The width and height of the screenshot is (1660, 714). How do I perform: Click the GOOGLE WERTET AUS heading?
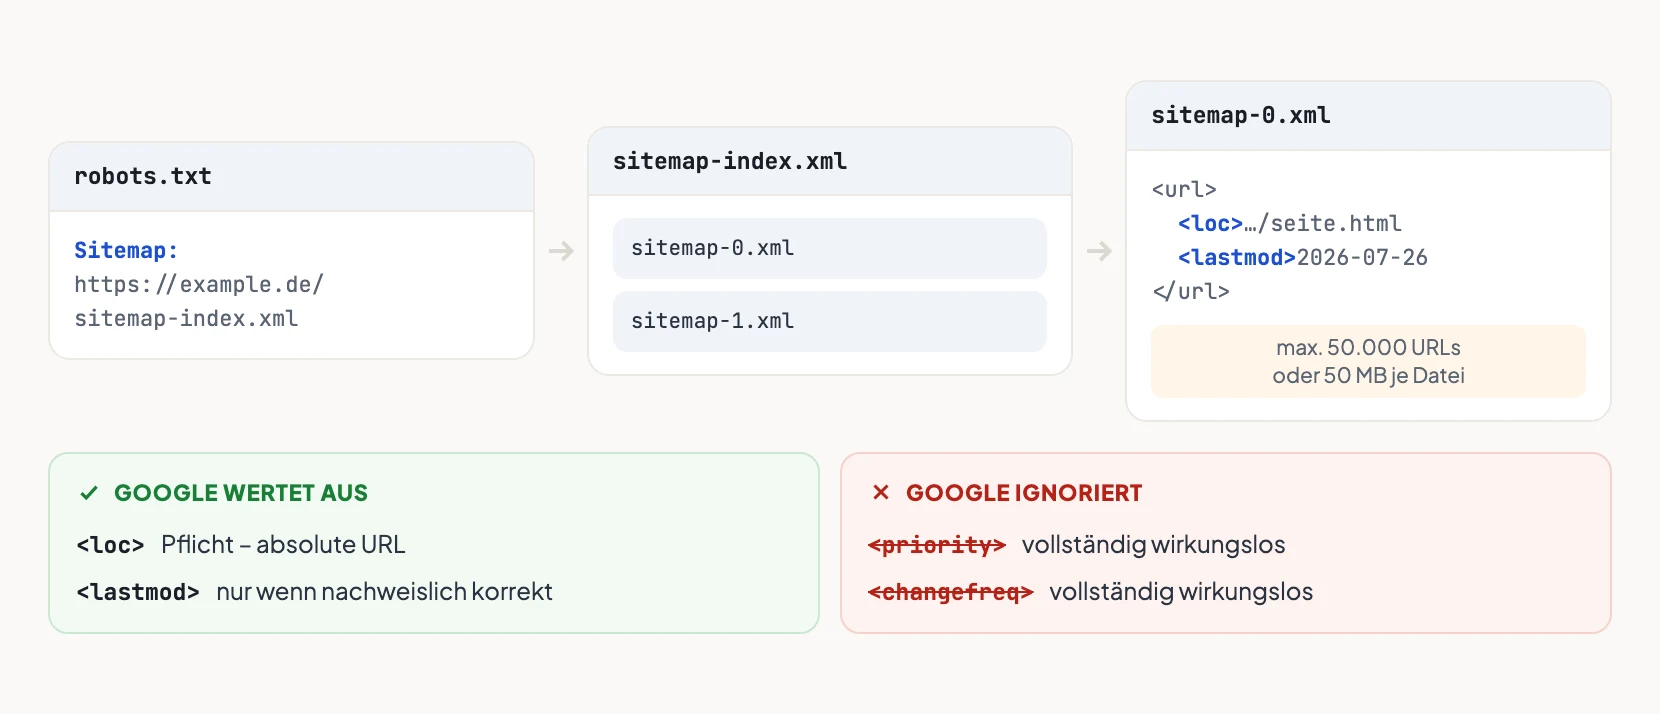[x=241, y=493]
